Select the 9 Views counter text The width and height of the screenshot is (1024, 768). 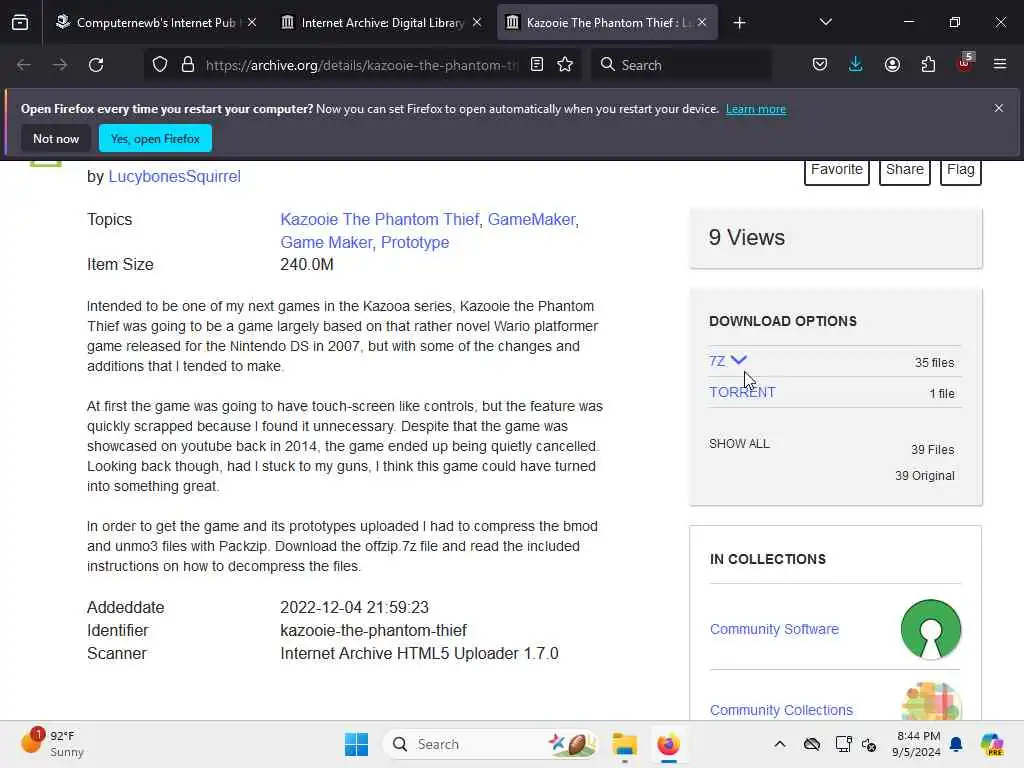pos(746,238)
